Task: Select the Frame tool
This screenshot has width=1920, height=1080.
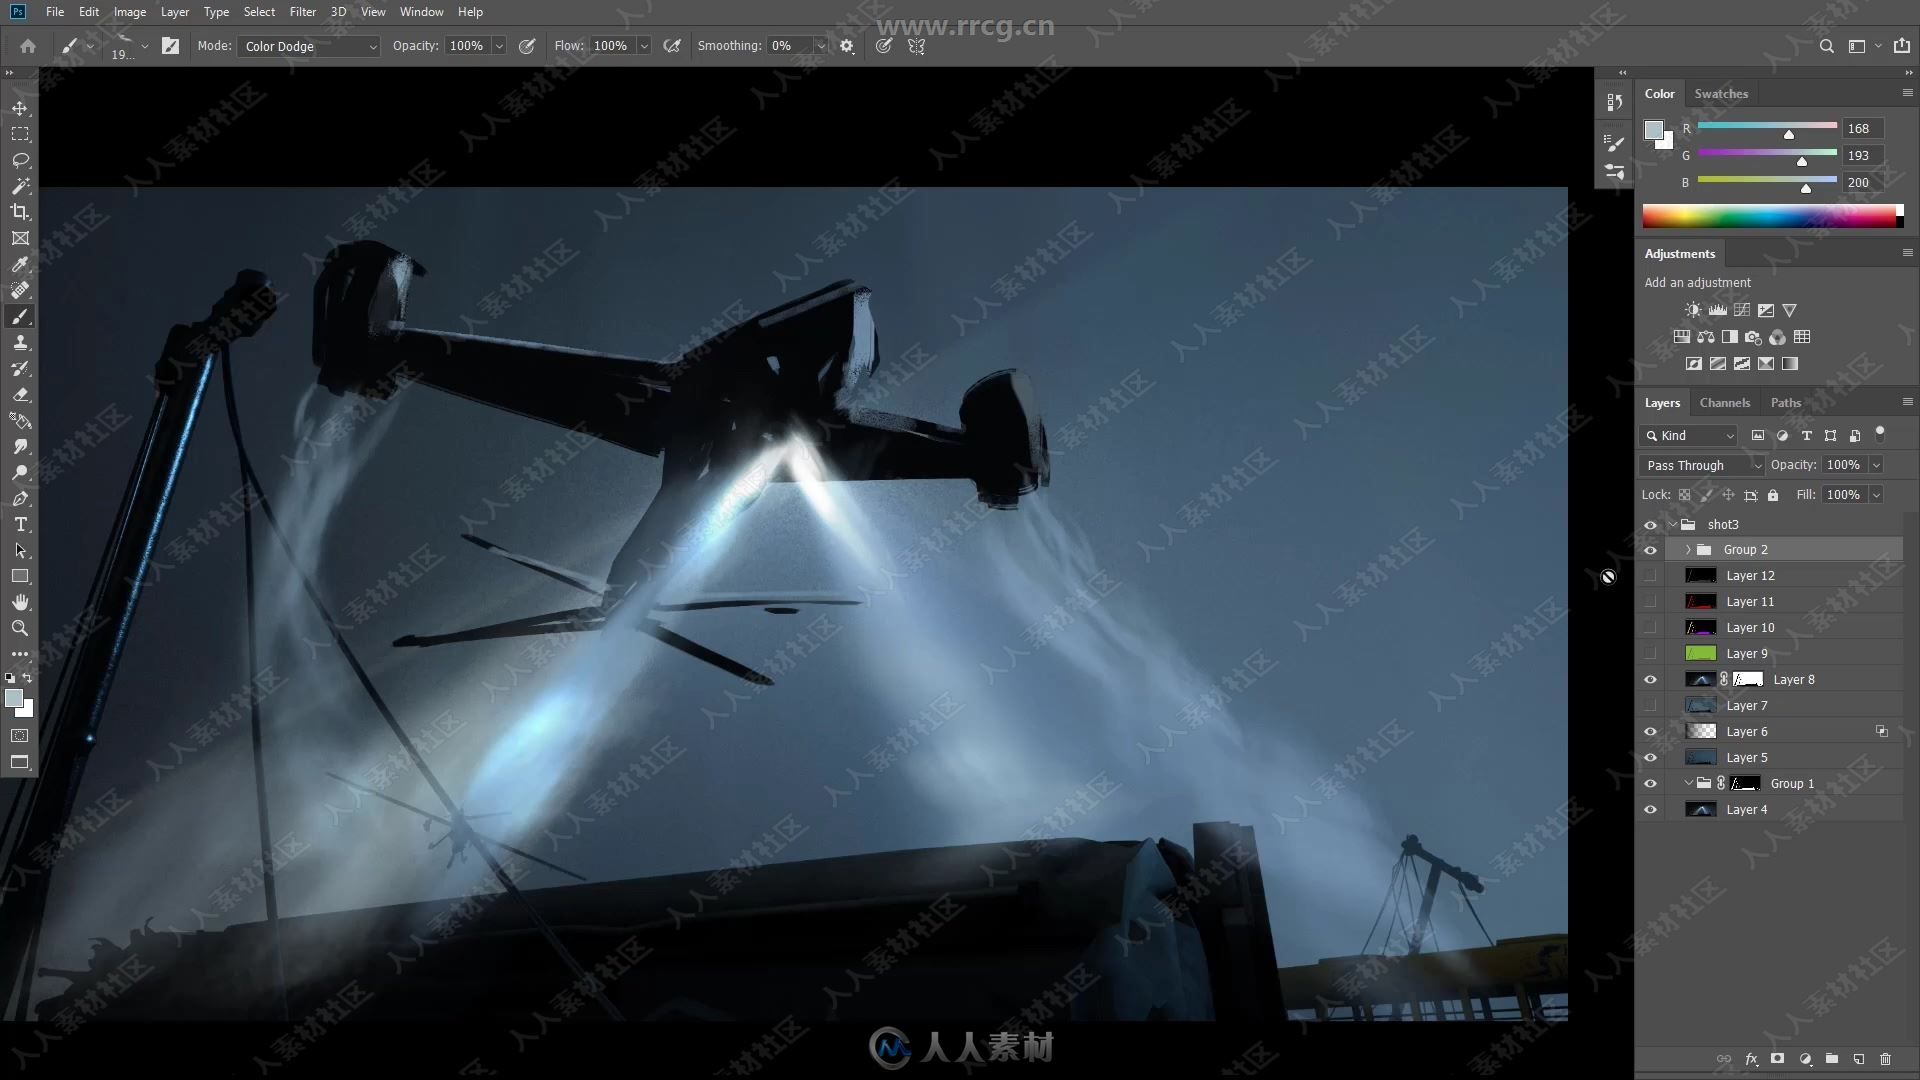Action: 20,238
